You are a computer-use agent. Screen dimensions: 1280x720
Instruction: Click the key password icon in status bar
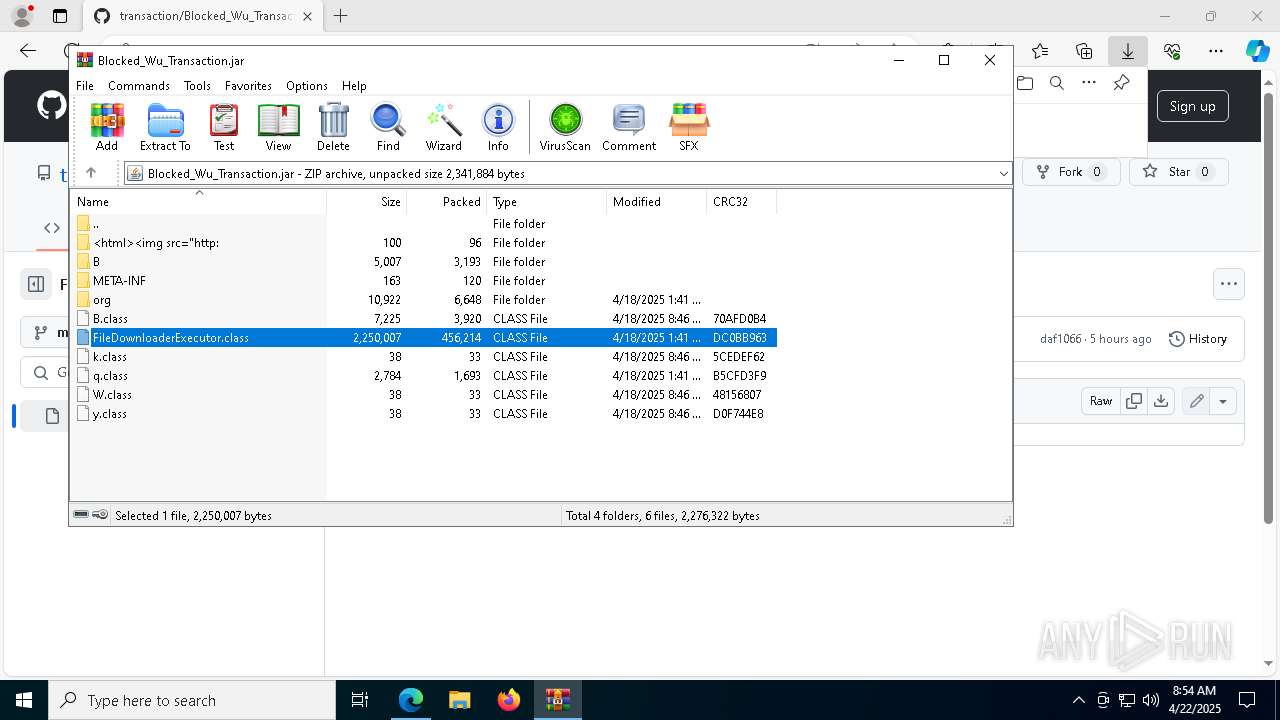[x=100, y=515]
